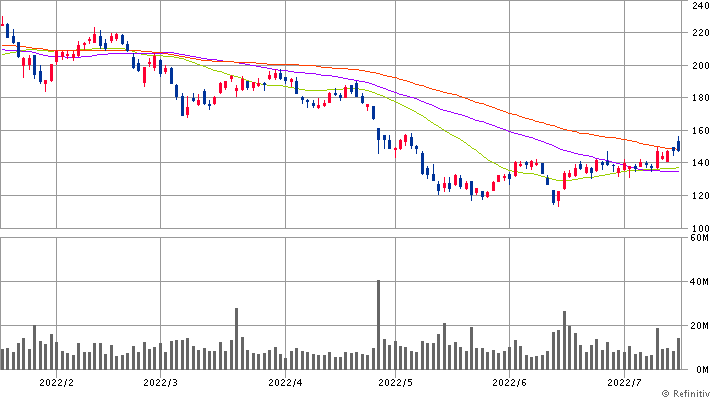Select the 160 price level label

(700, 131)
